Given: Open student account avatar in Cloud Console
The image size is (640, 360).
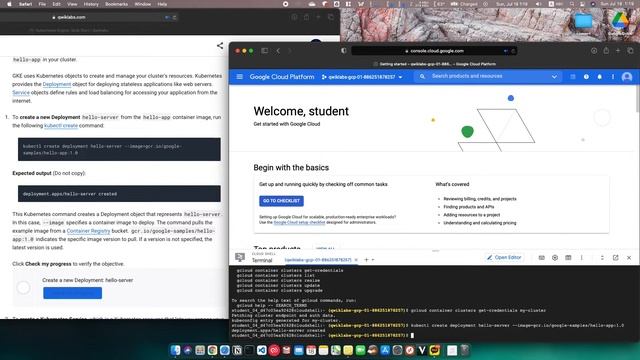Looking at the screenshot, I should tap(627, 77).
